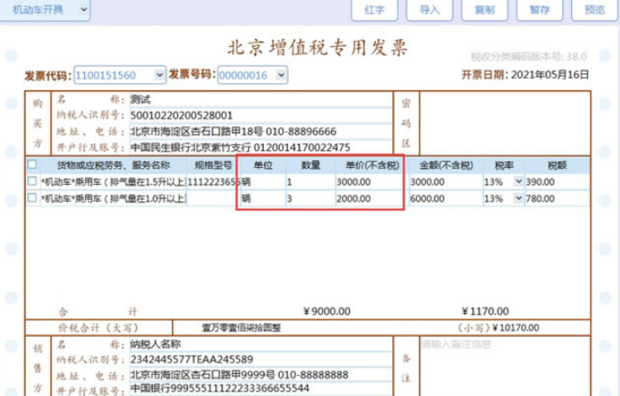Viewport: 620px width, 396px height.
Task: Click the 税率 column header
Action: coord(504,165)
